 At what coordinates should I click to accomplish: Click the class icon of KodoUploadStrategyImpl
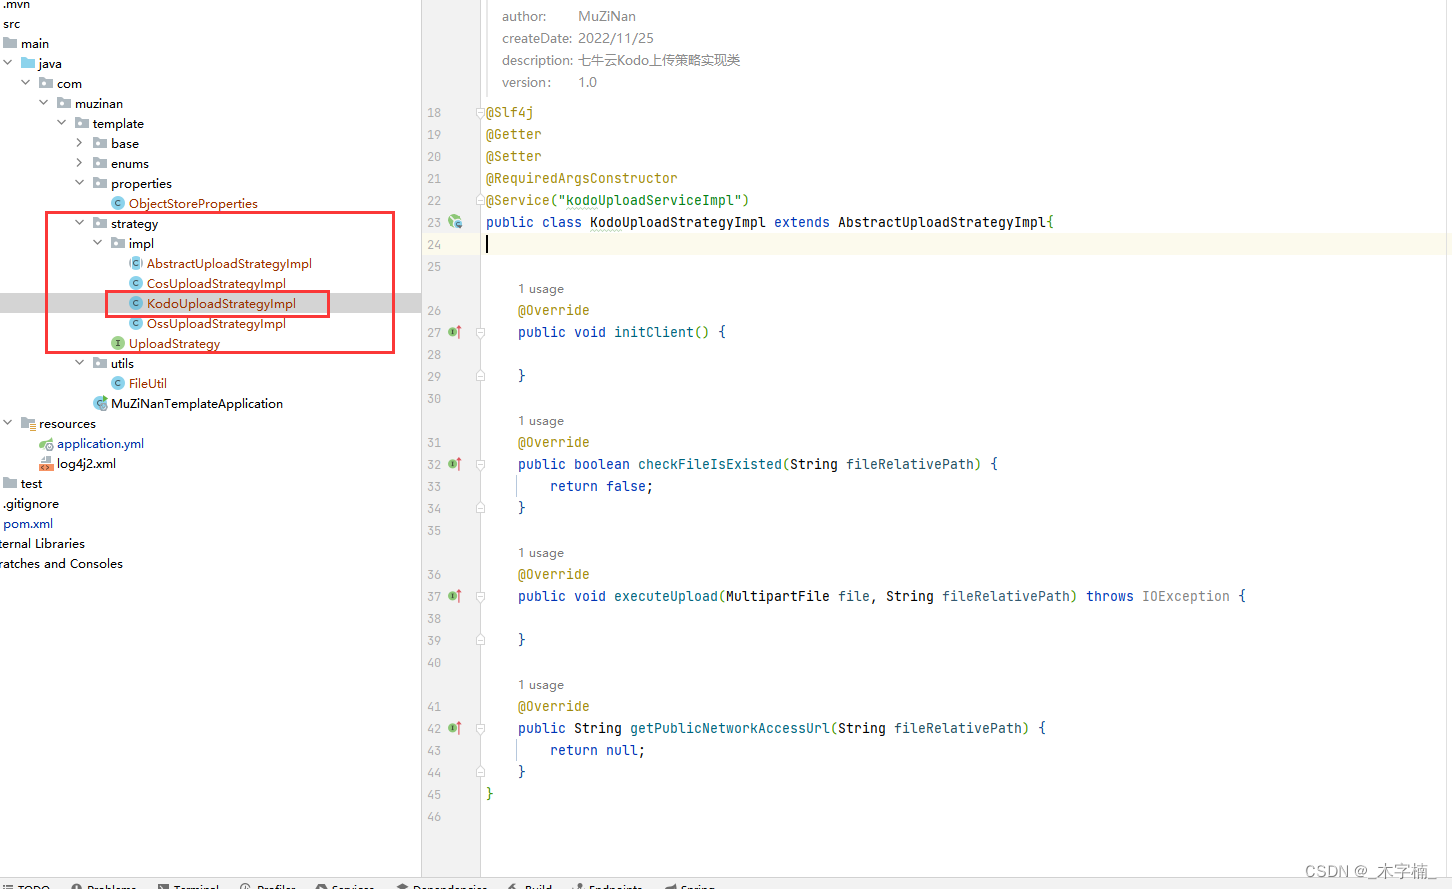pyautogui.click(x=136, y=303)
